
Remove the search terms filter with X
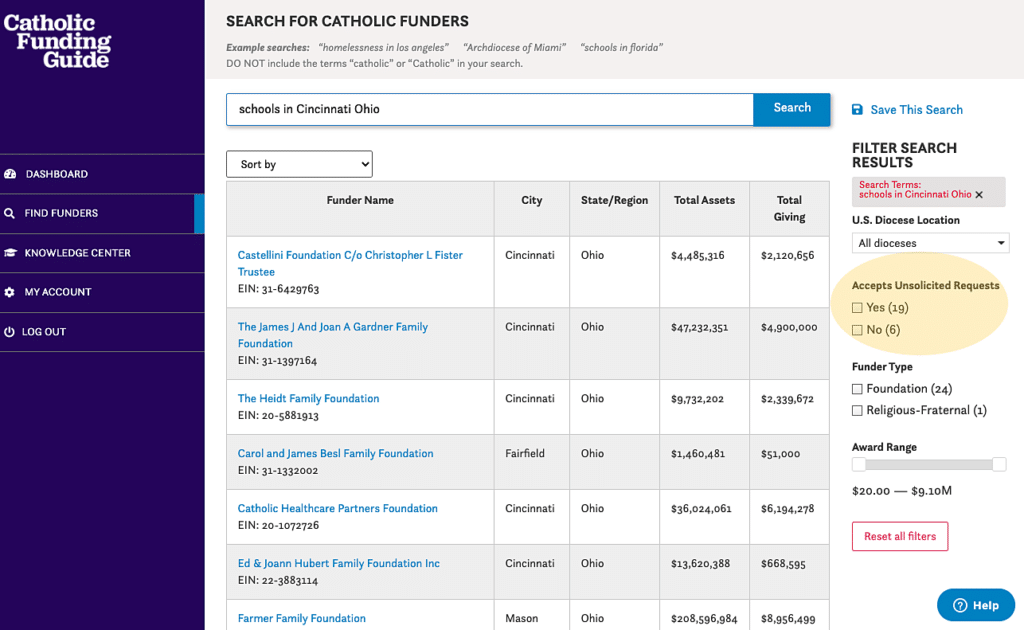pyautogui.click(x=979, y=195)
